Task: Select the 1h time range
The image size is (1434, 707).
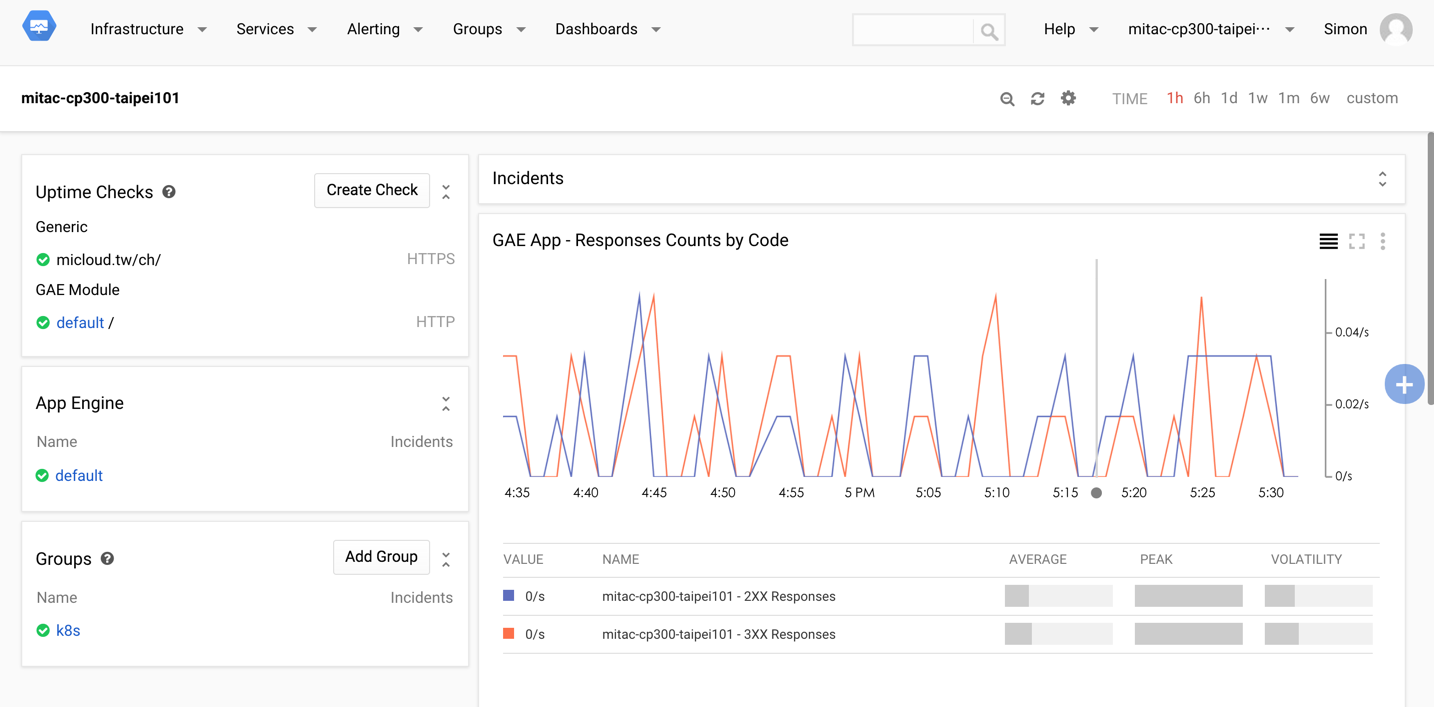Action: coord(1175,98)
